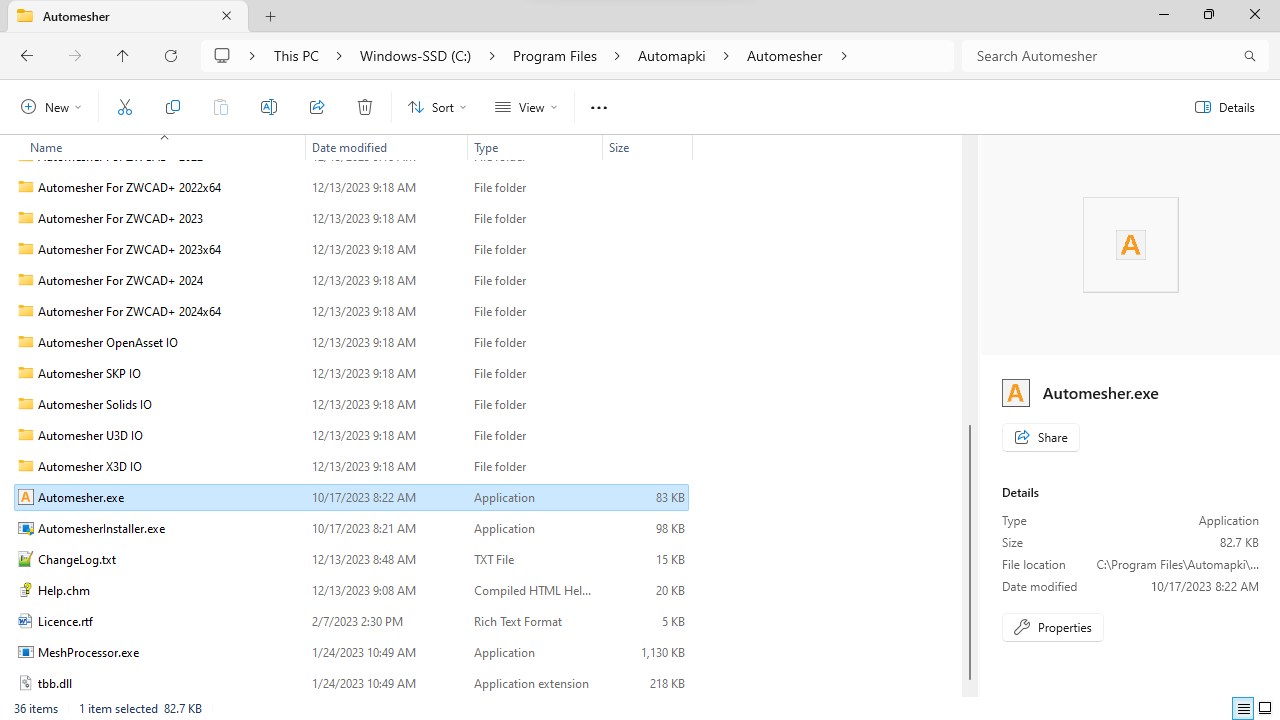Click the ChangeLog.txt file icon

click(x=26, y=559)
